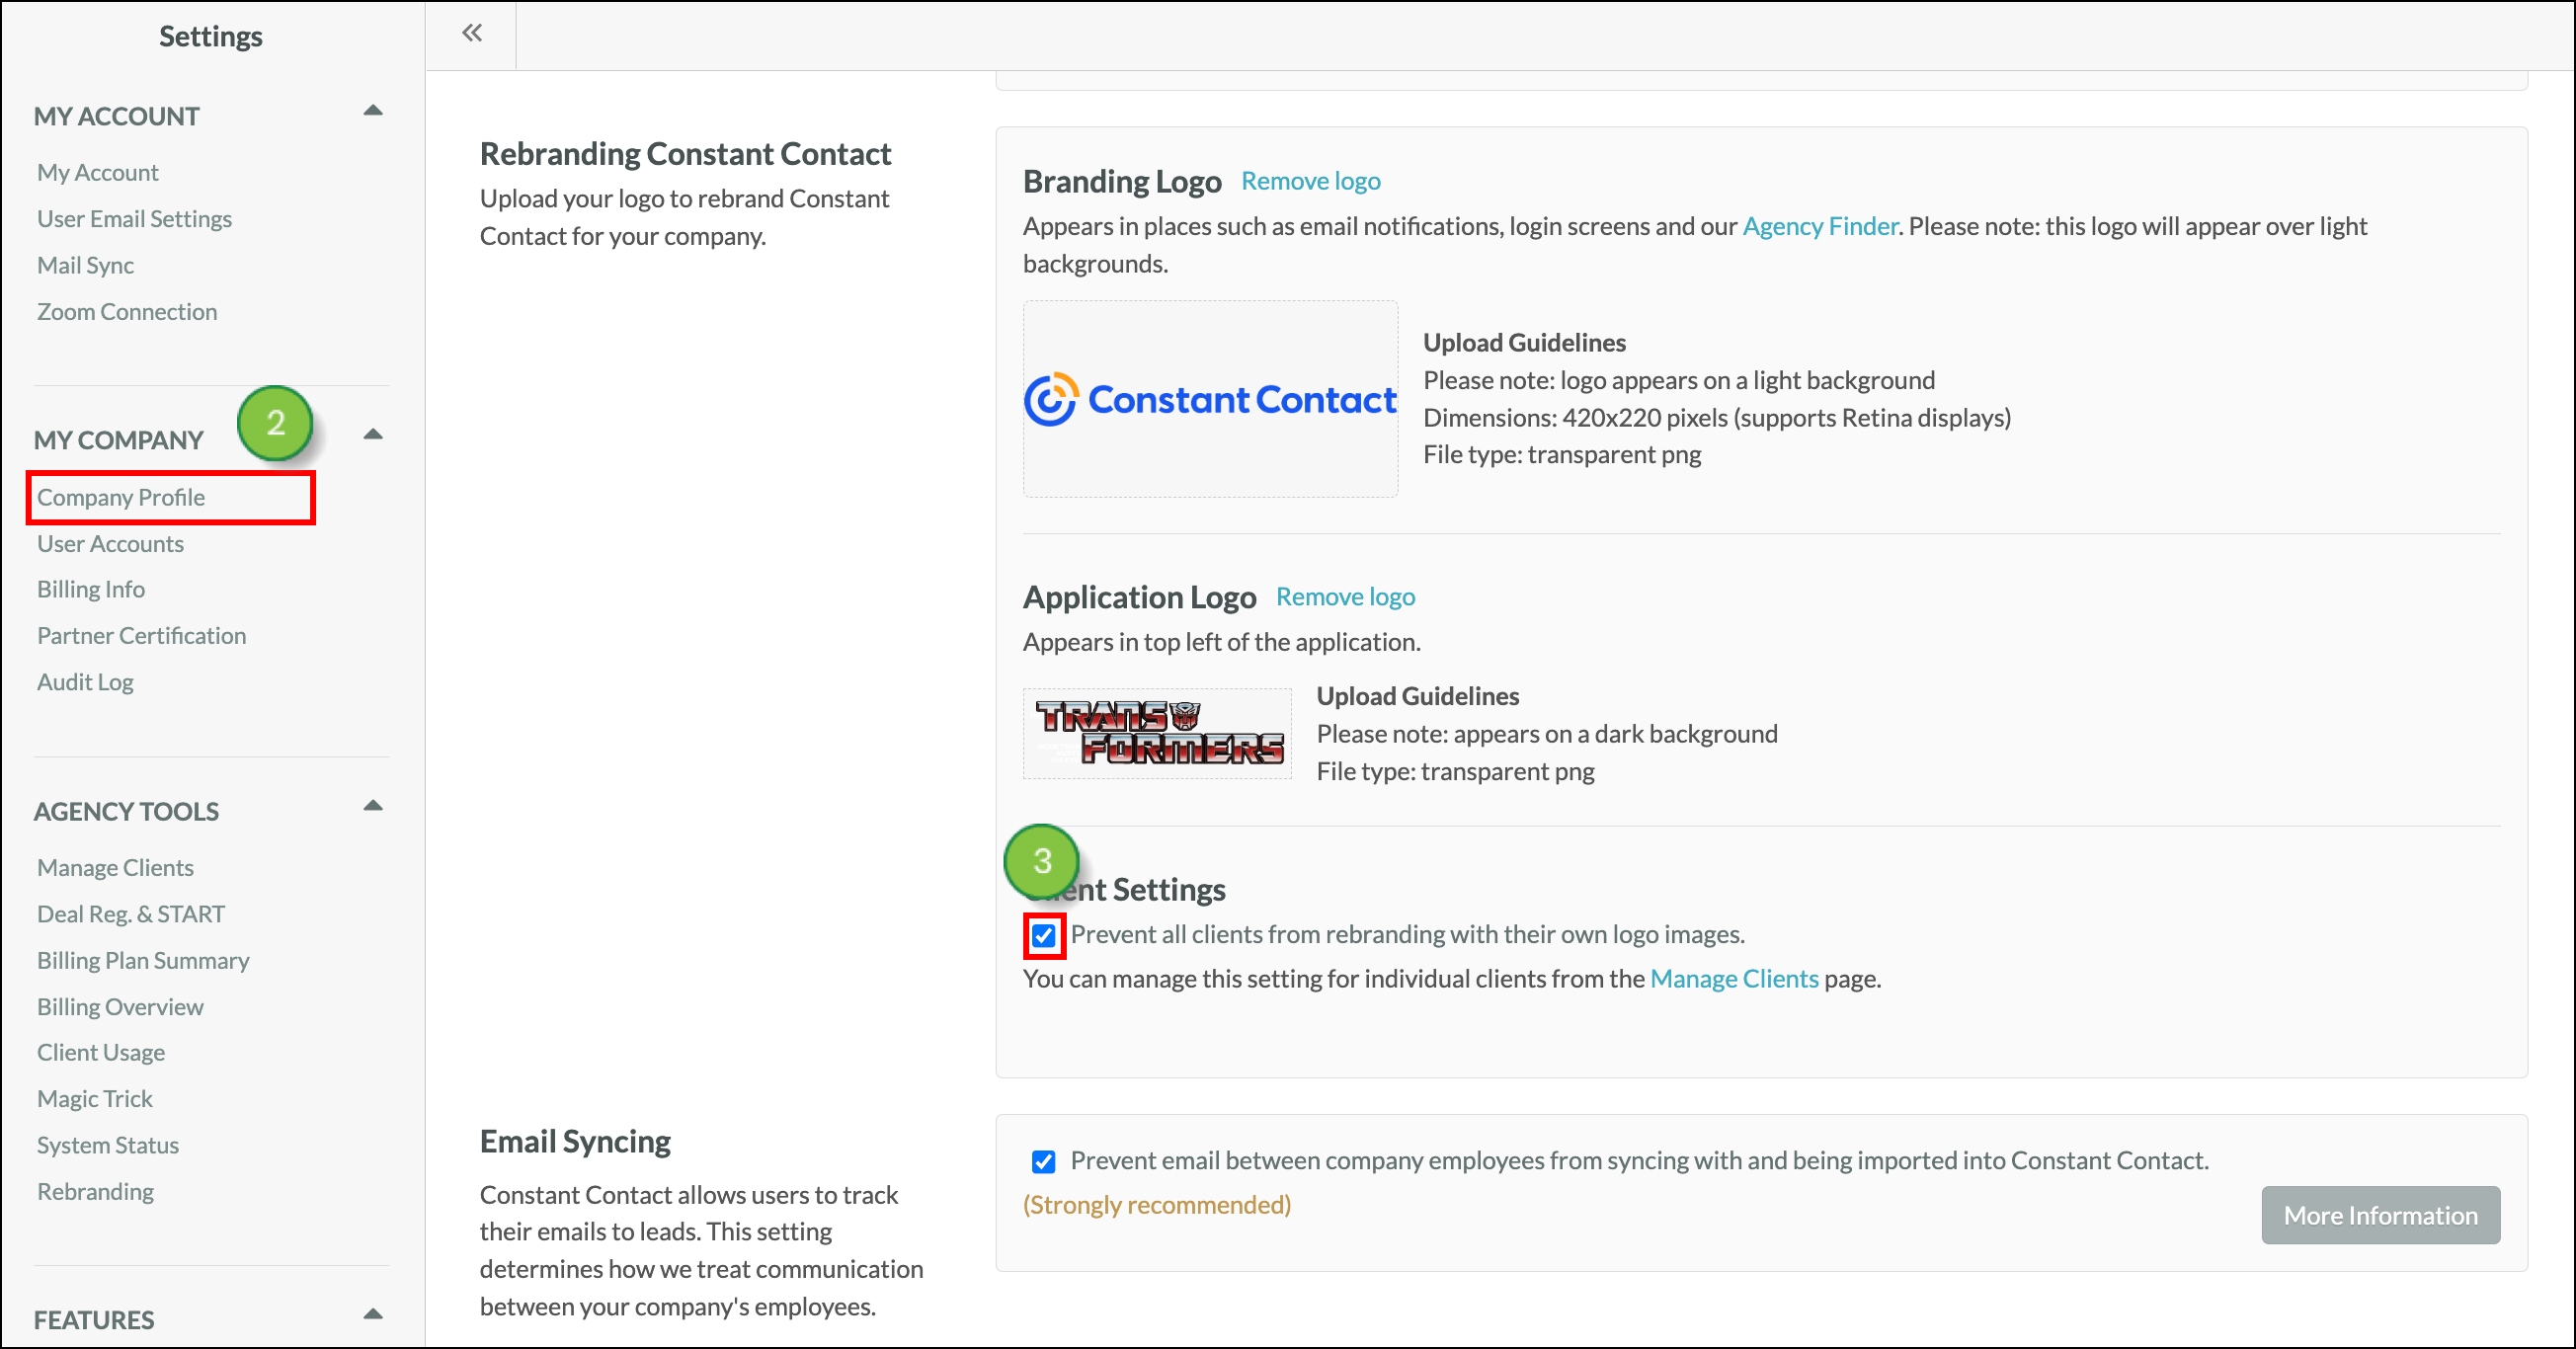Image resolution: width=2576 pixels, height=1349 pixels.
Task: Open My Account settings
Action: 98,172
